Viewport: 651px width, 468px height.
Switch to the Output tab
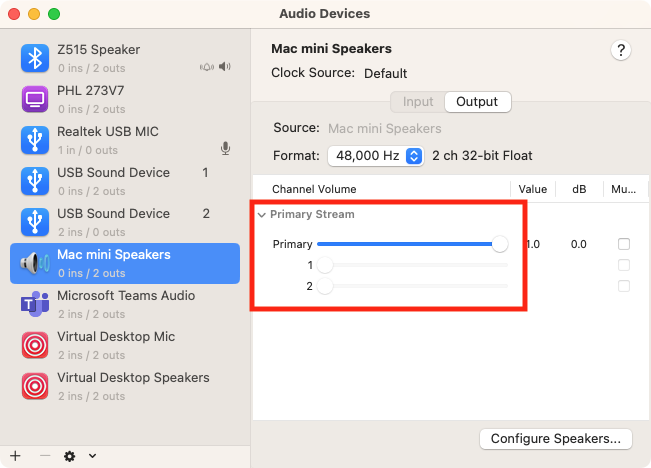tap(477, 102)
